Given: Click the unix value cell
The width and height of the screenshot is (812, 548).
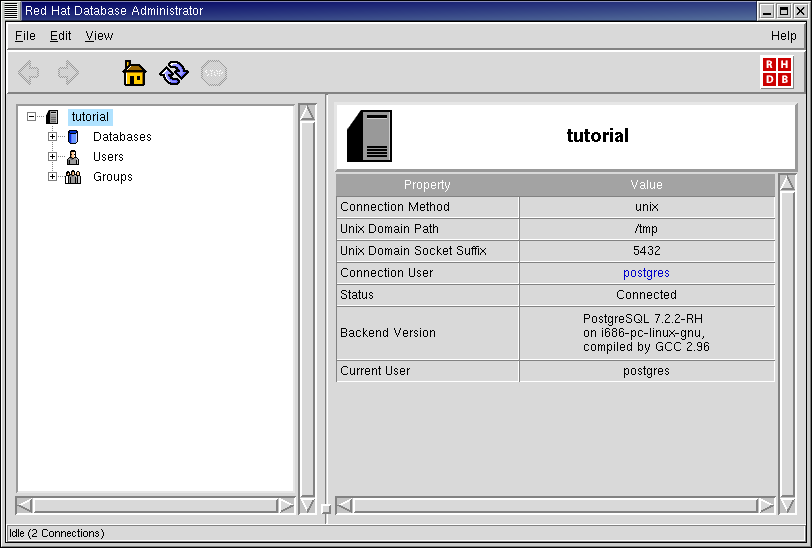Looking at the screenshot, I should [x=647, y=207].
